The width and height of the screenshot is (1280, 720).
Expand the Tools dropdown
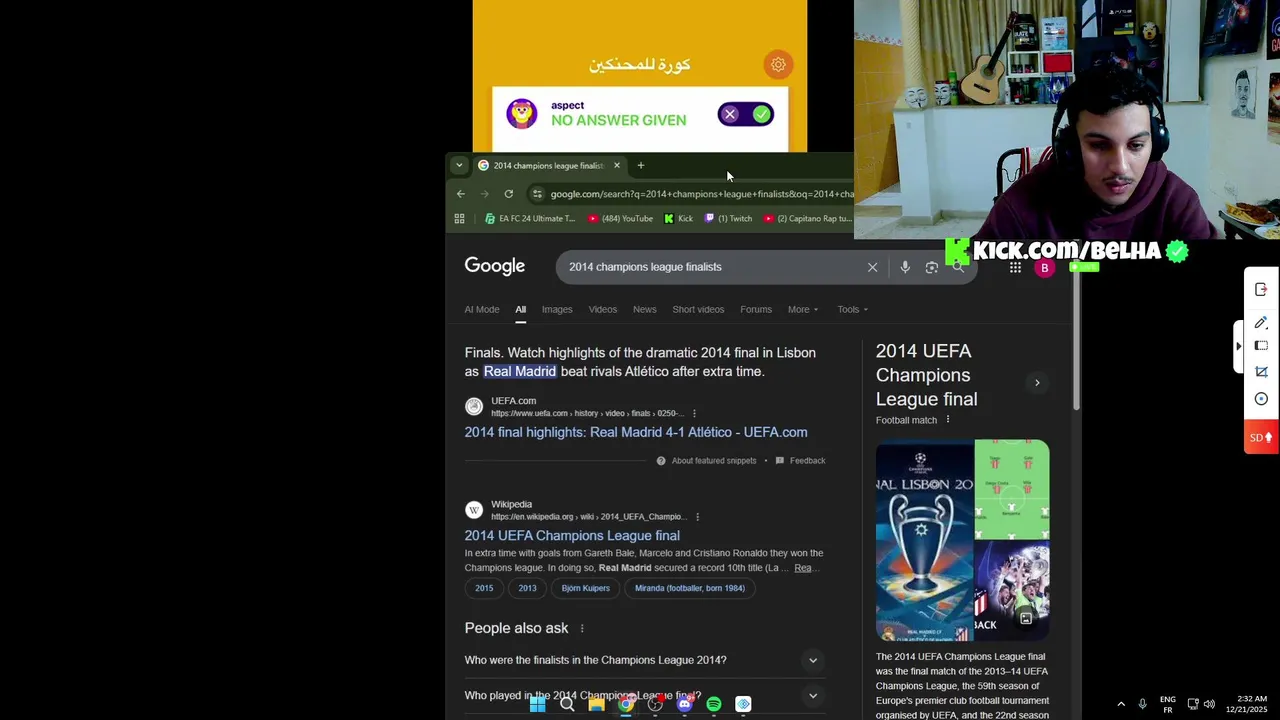pos(853,309)
